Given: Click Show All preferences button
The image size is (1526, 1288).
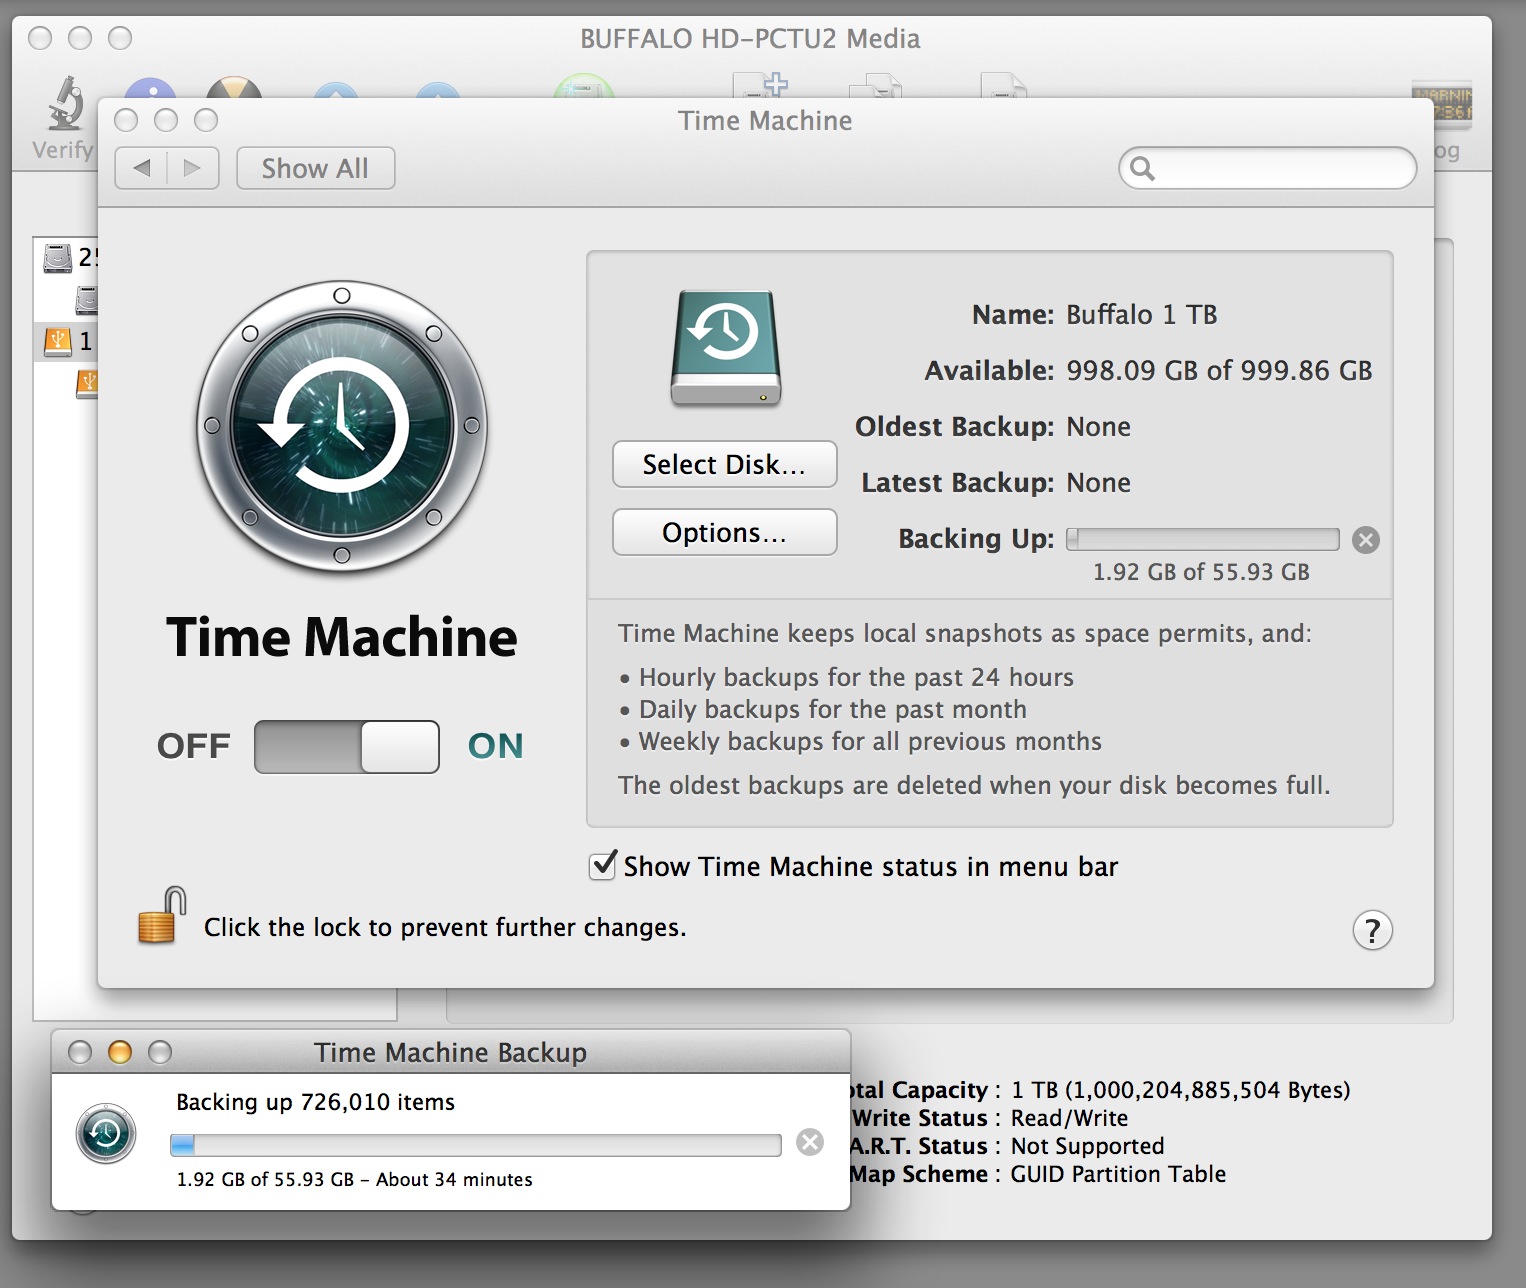Looking at the screenshot, I should click(315, 169).
